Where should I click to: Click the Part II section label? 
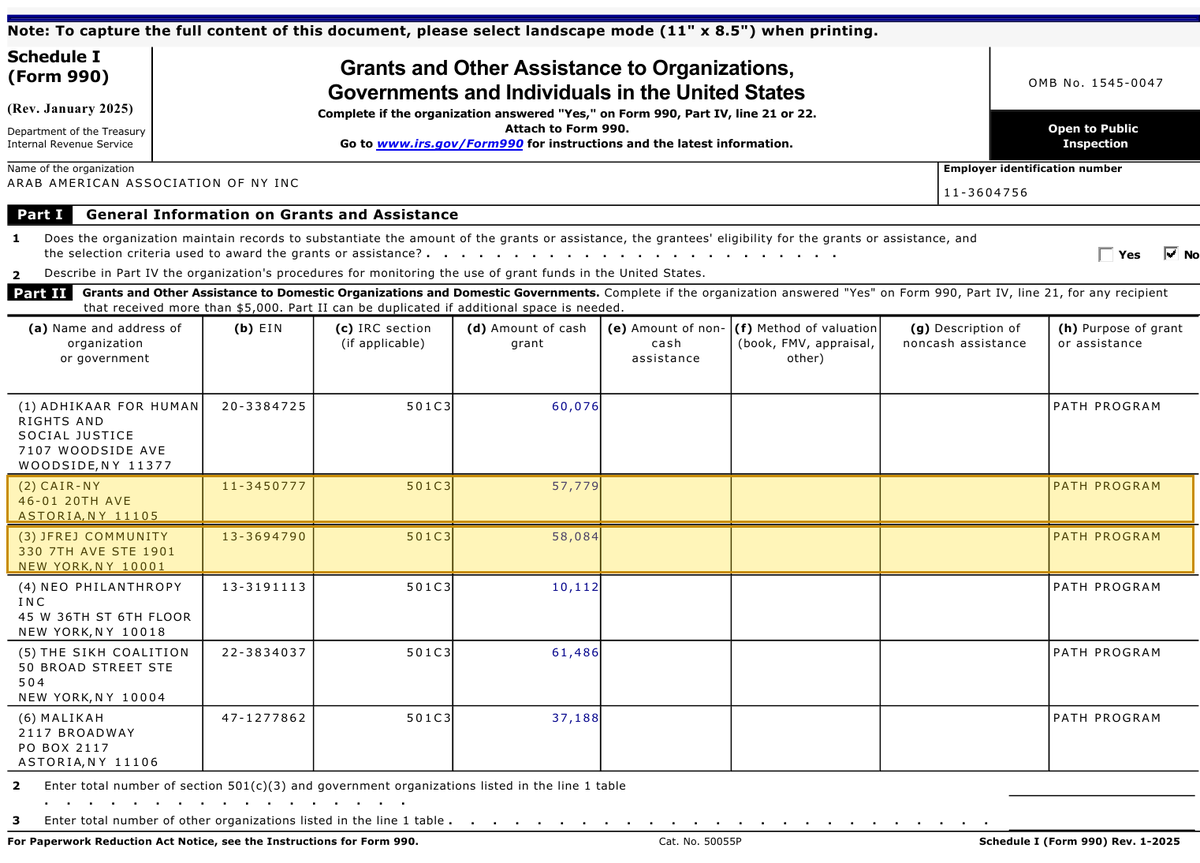[x=41, y=293]
